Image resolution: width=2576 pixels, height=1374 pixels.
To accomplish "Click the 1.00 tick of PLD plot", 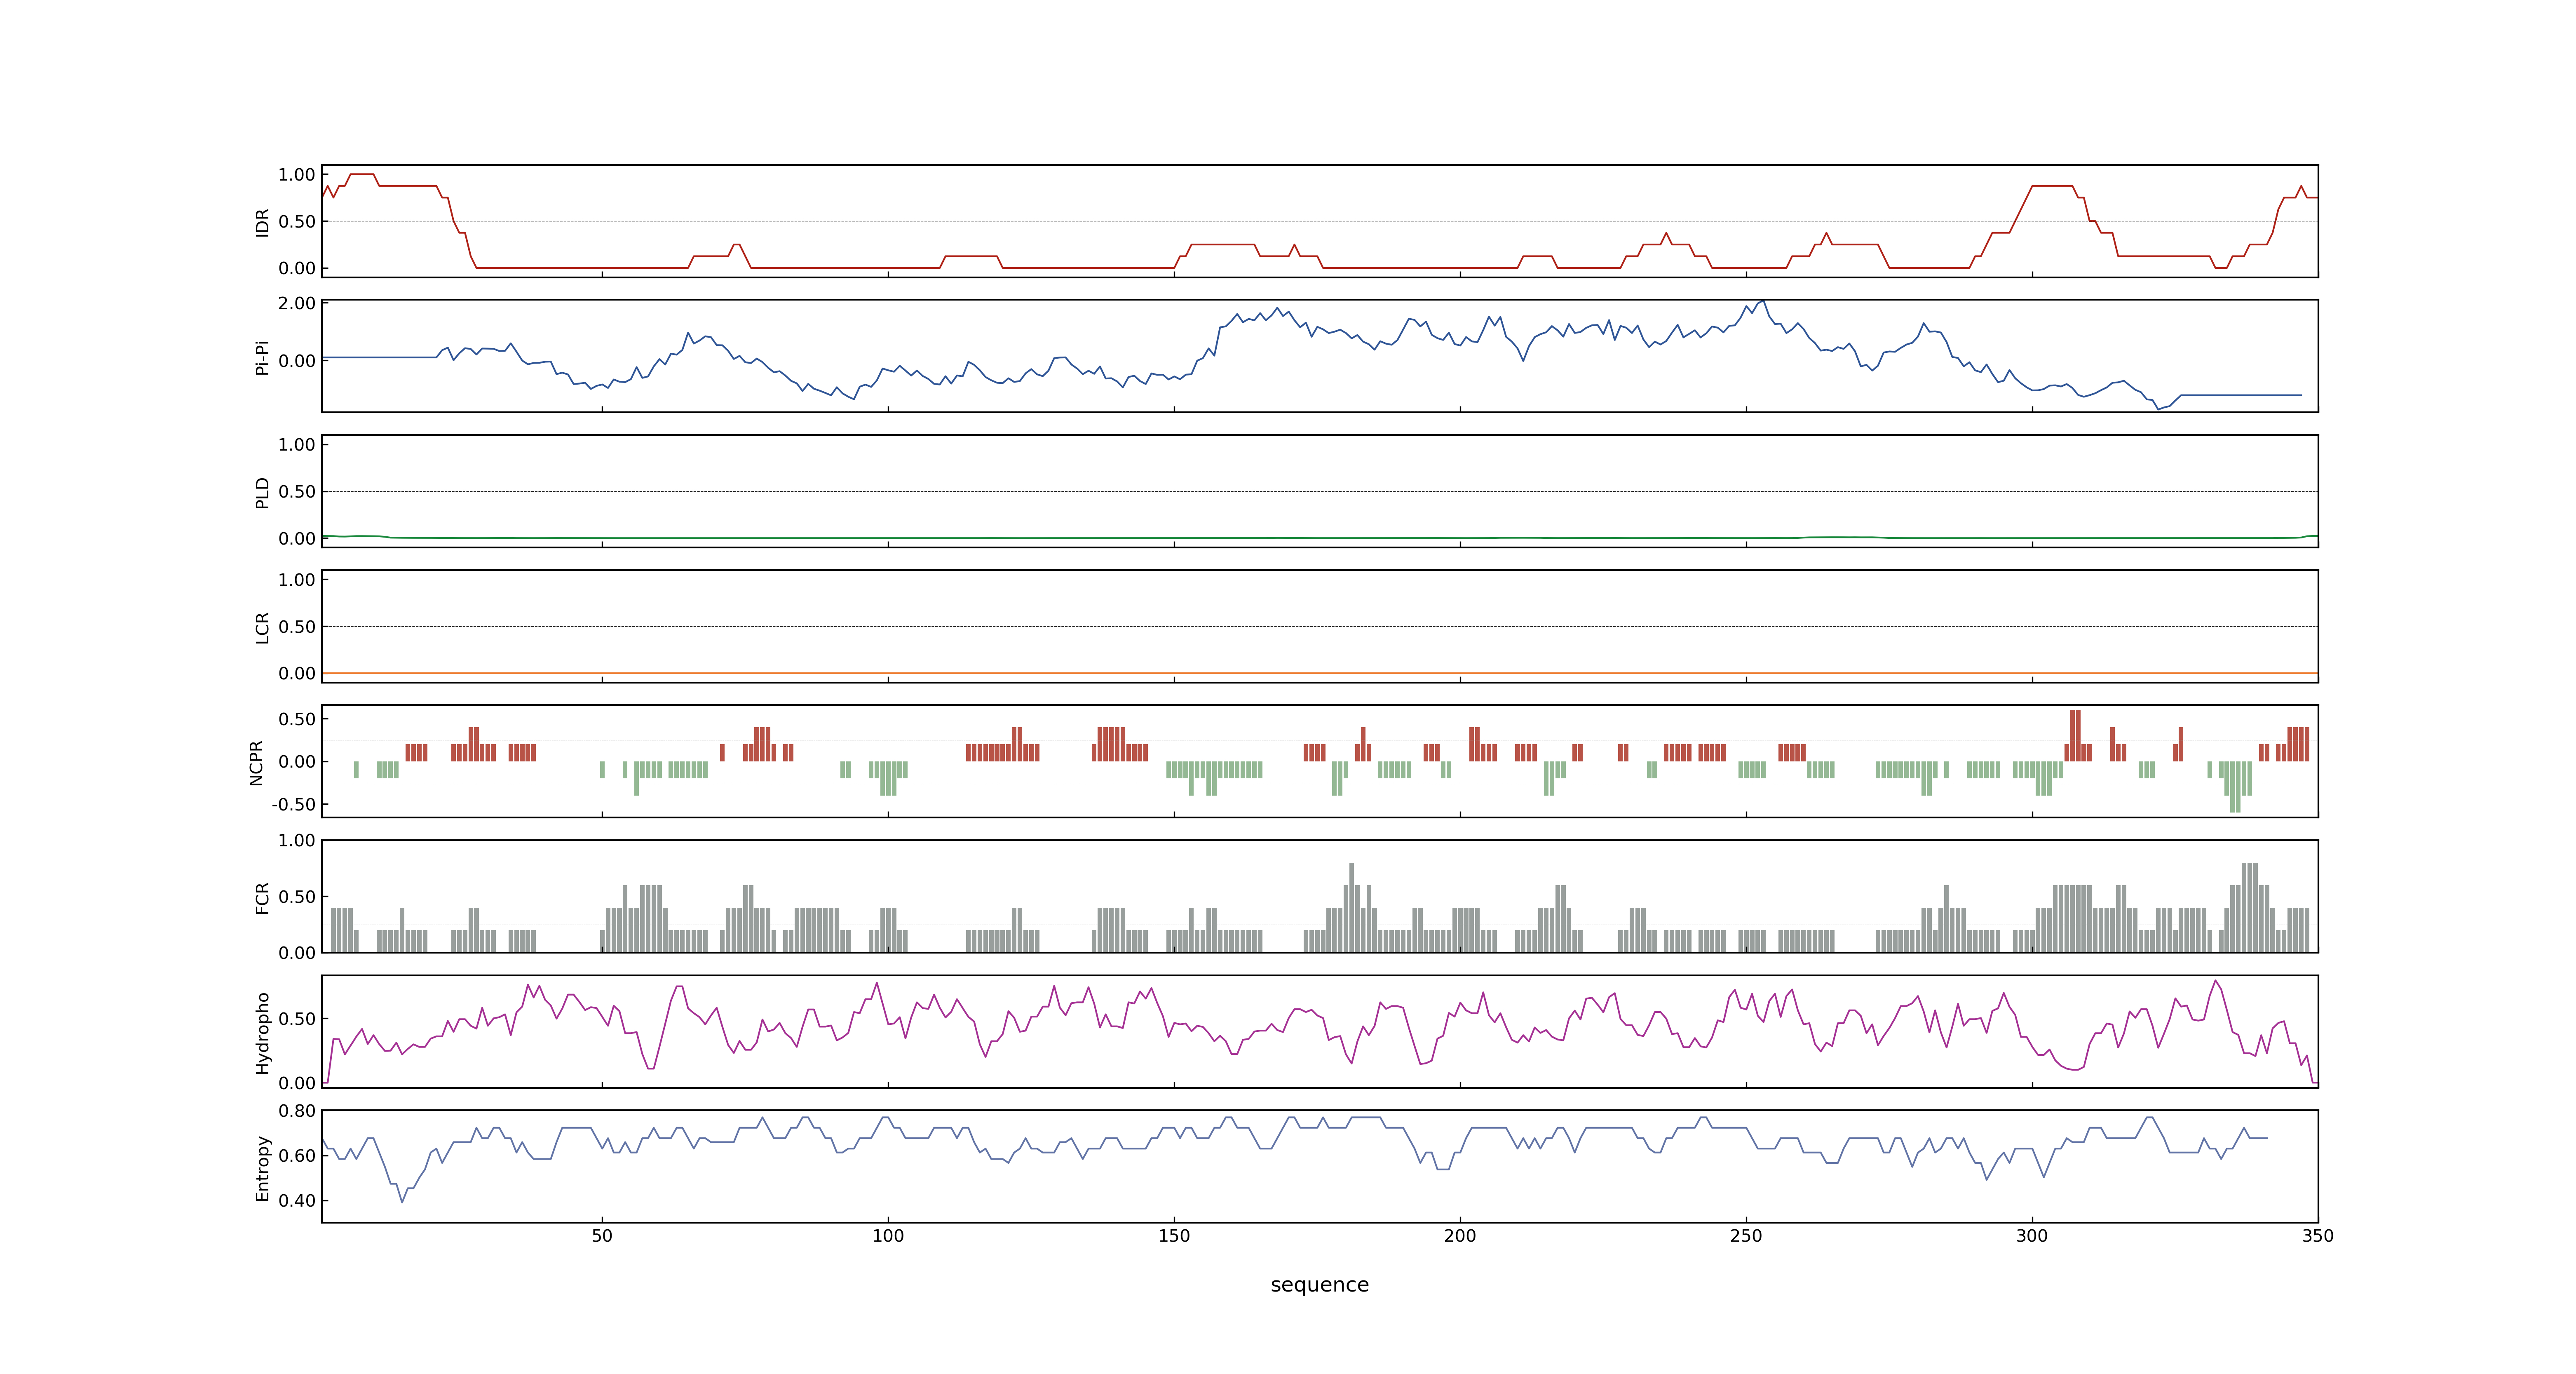I will point(297,445).
